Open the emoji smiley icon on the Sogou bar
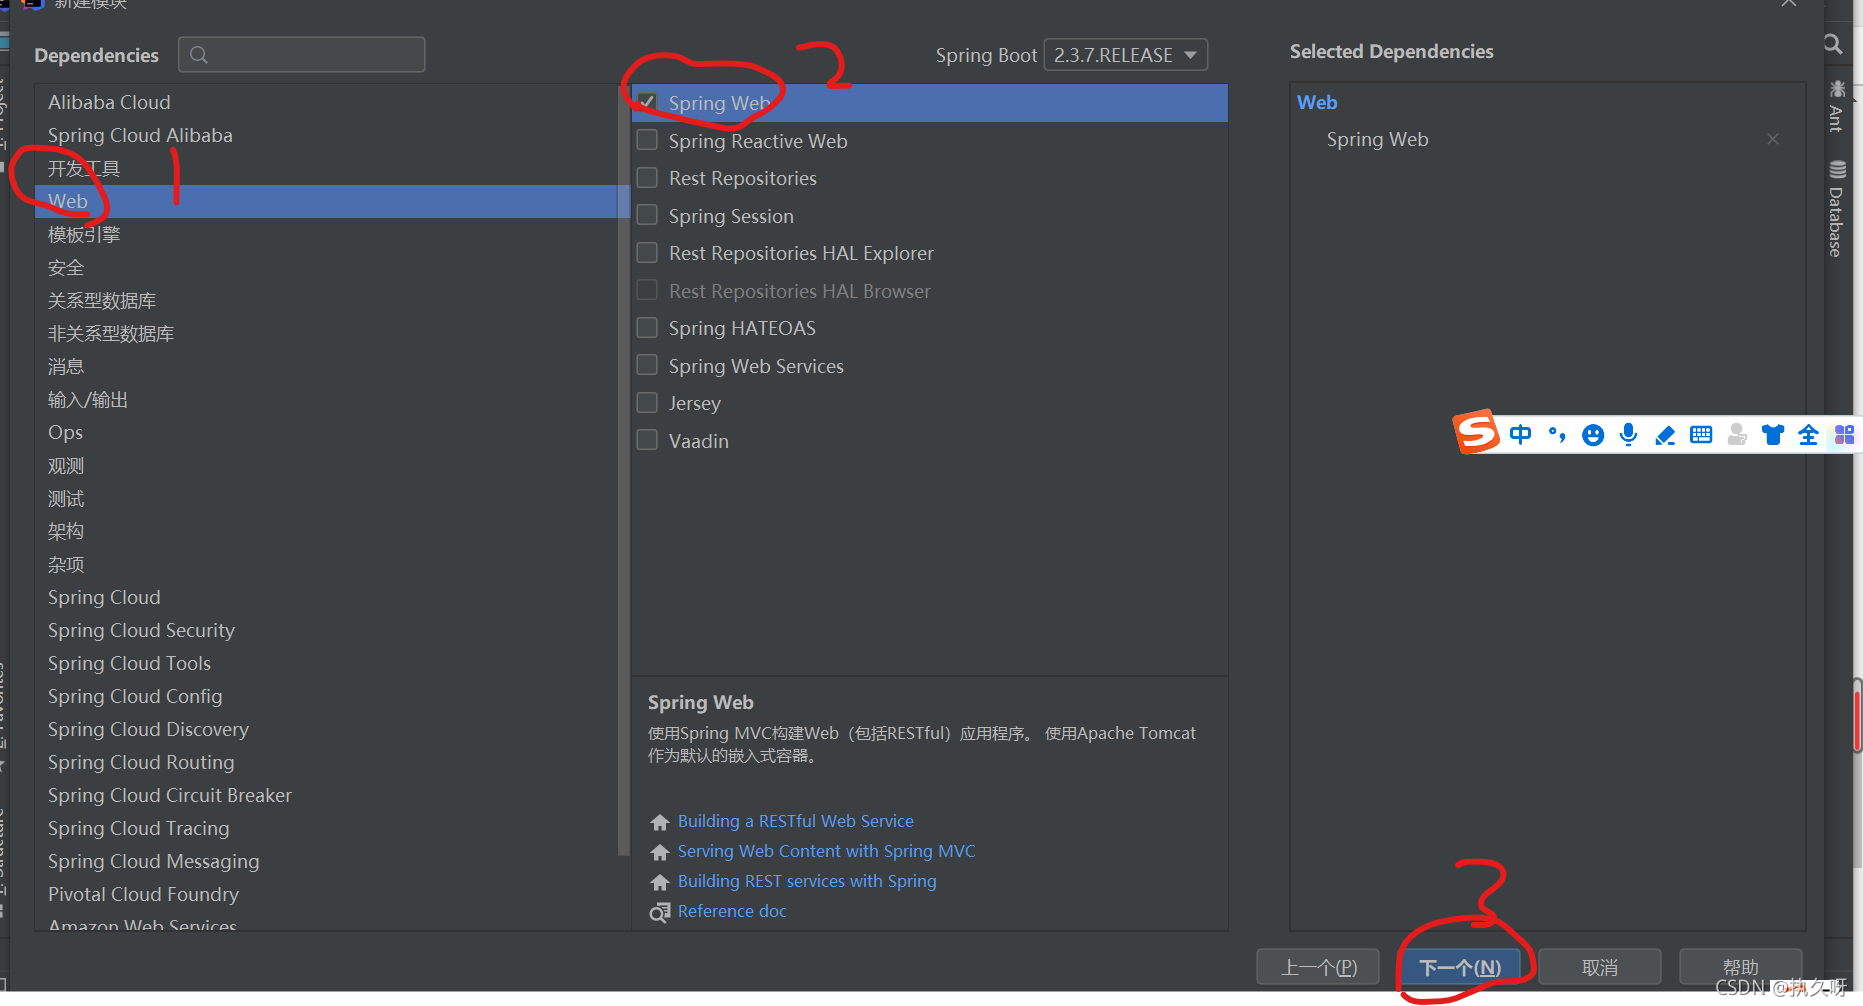Screen dimensions: 1863x1006 [1593, 434]
